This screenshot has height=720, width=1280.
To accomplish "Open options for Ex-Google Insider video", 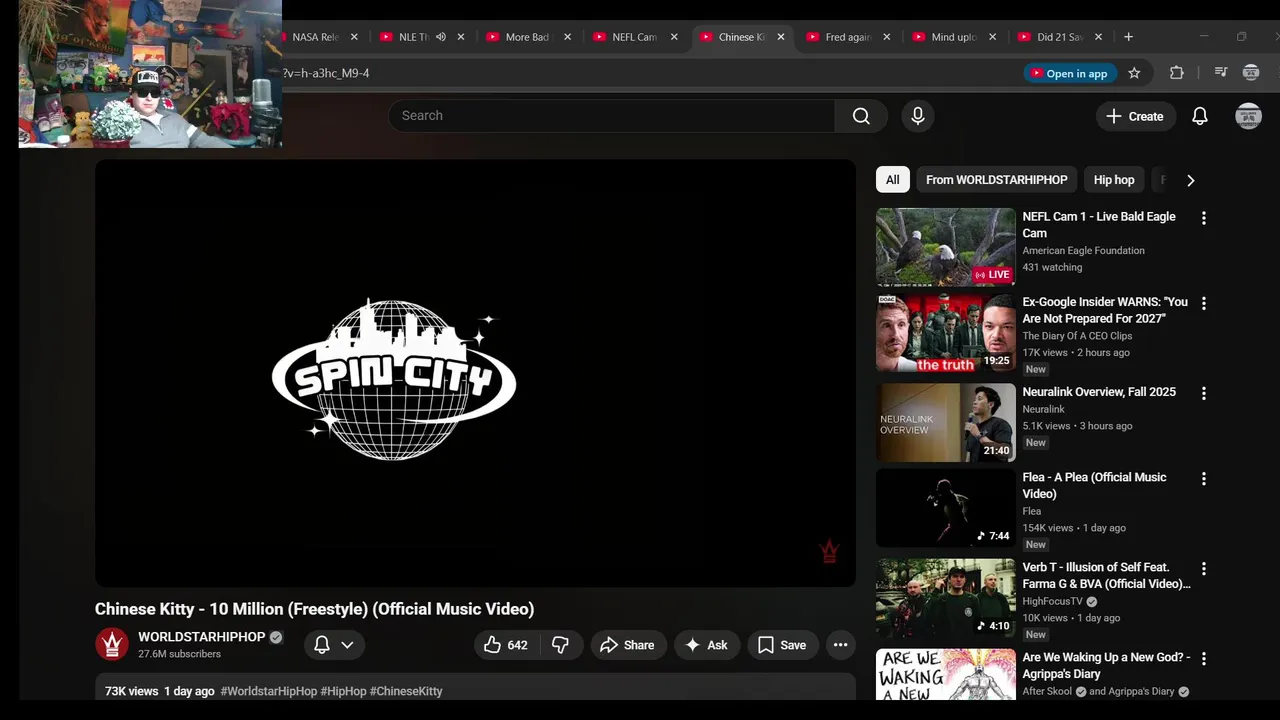I will tap(1204, 303).
